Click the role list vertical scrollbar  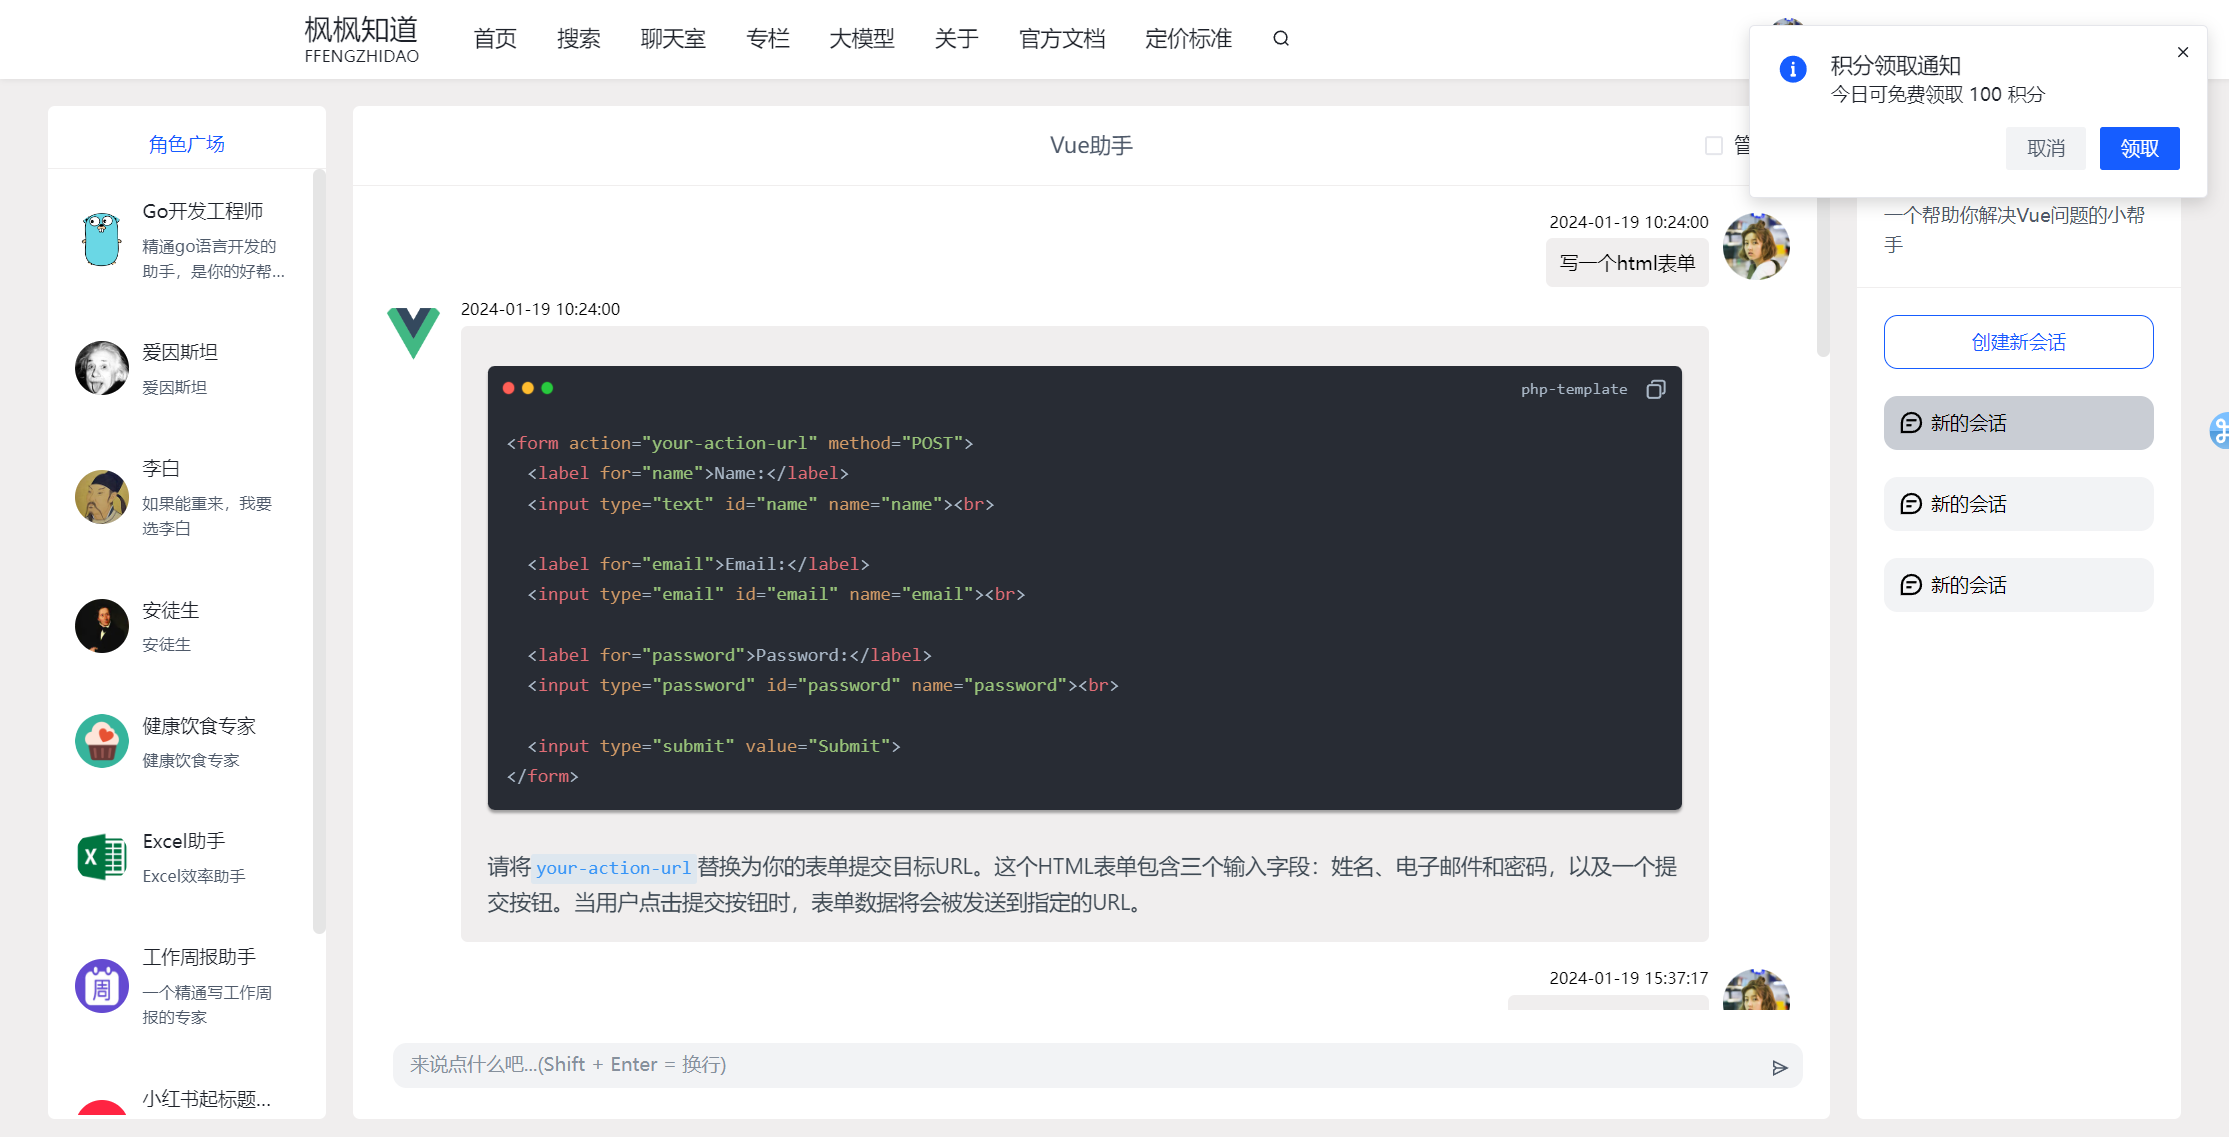(x=319, y=550)
